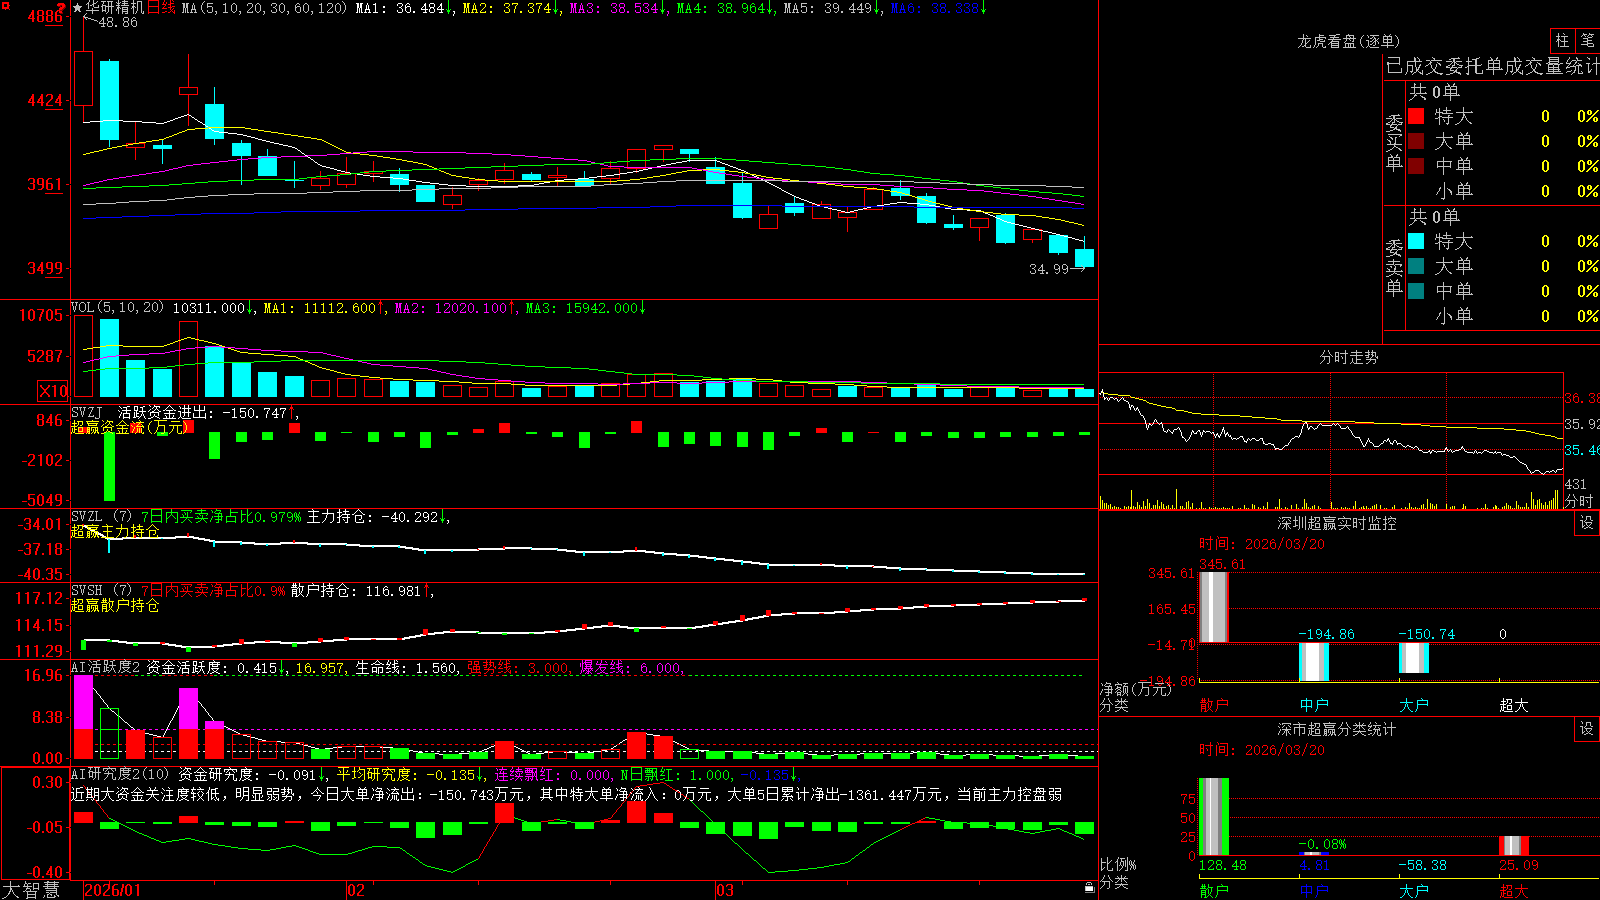Click the 大智慧 logo at bottom left
Screen dimensions: 1600x900
[x=31, y=890]
